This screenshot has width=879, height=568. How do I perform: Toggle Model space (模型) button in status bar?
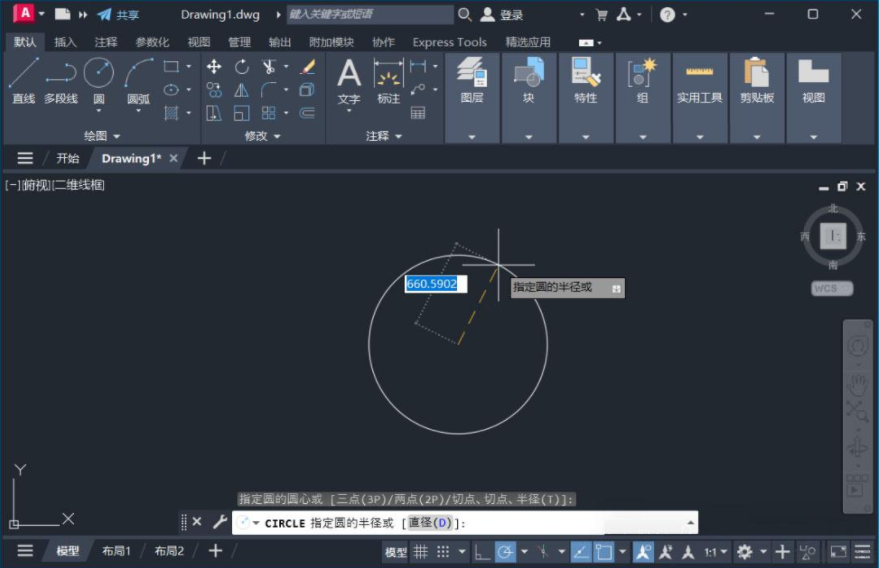tap(396, 552)
